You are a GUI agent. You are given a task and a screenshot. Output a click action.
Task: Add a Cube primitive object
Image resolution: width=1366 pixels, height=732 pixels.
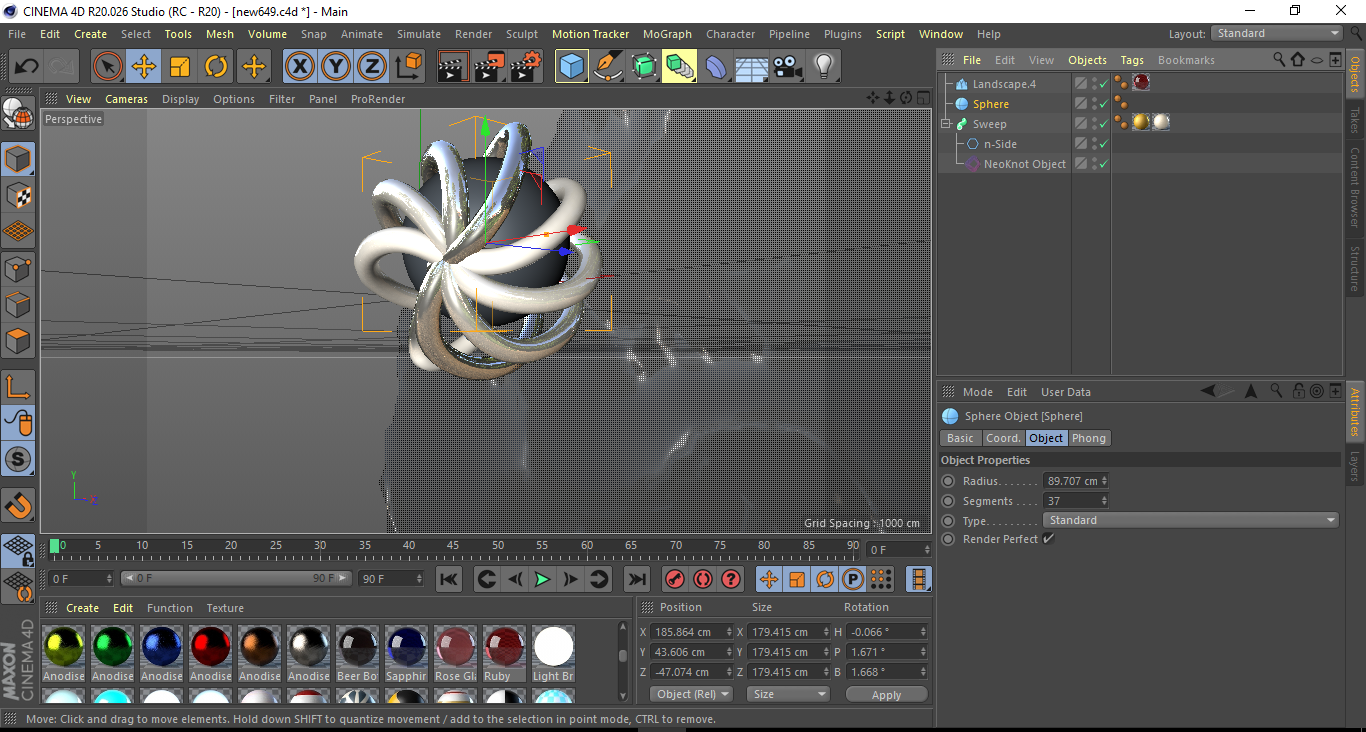click(571, 67)
